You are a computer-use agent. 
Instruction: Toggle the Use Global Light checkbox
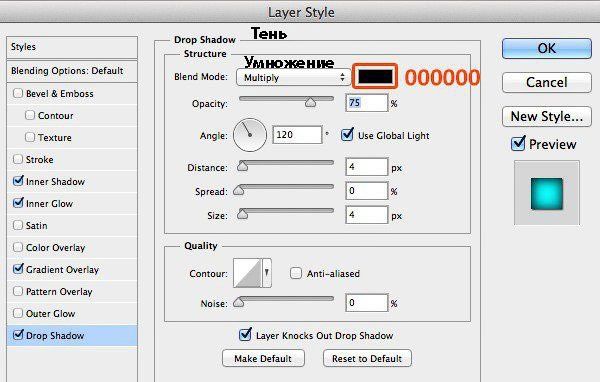click(347, 135)
